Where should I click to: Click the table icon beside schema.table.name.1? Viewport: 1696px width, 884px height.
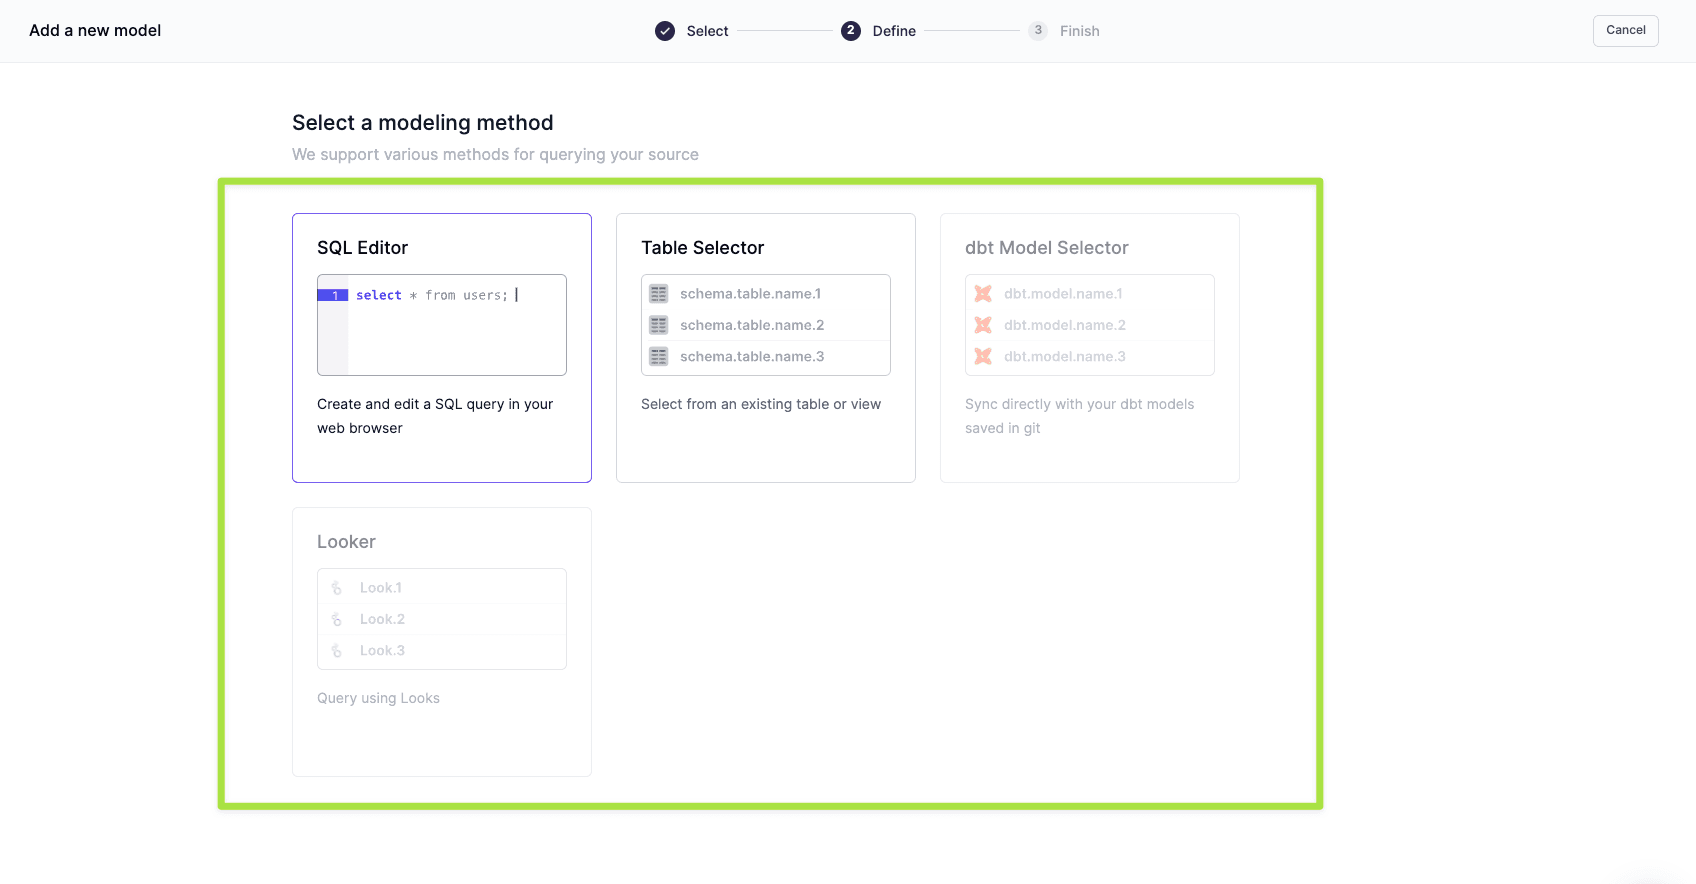click(658, 294)
